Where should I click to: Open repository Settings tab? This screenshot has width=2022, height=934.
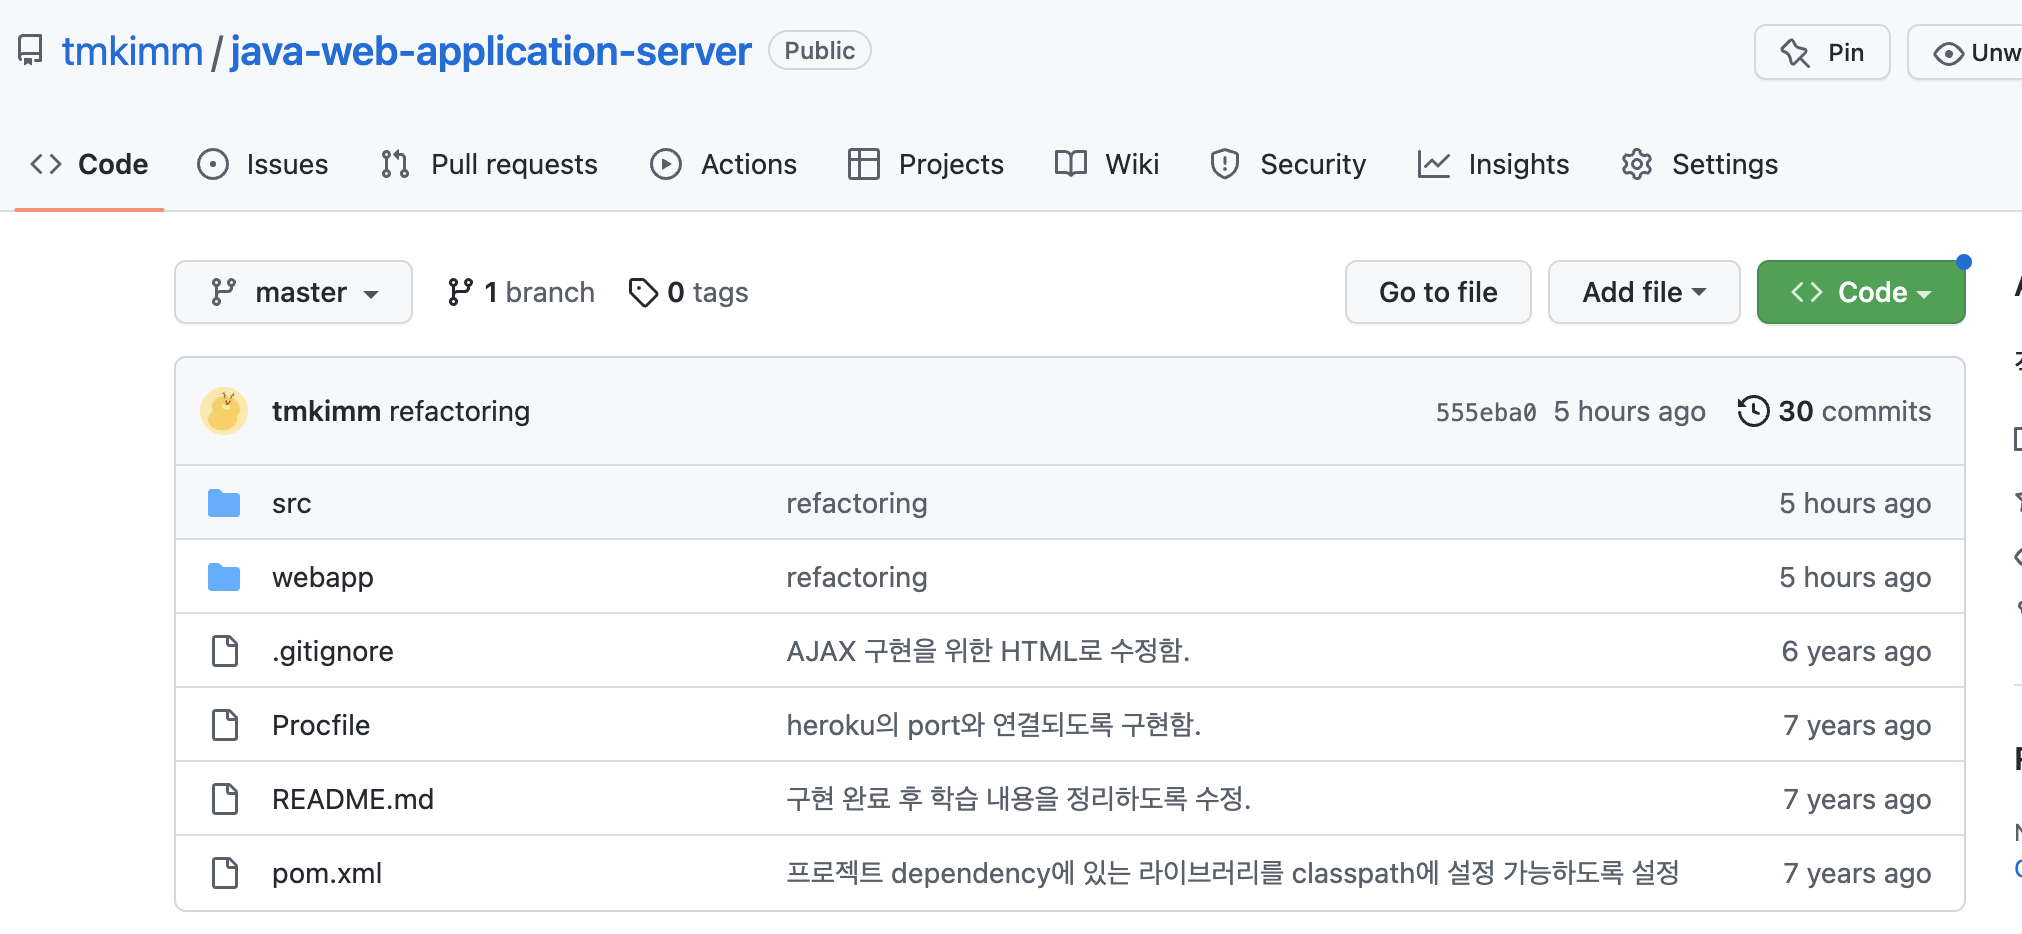(1700, 164)
